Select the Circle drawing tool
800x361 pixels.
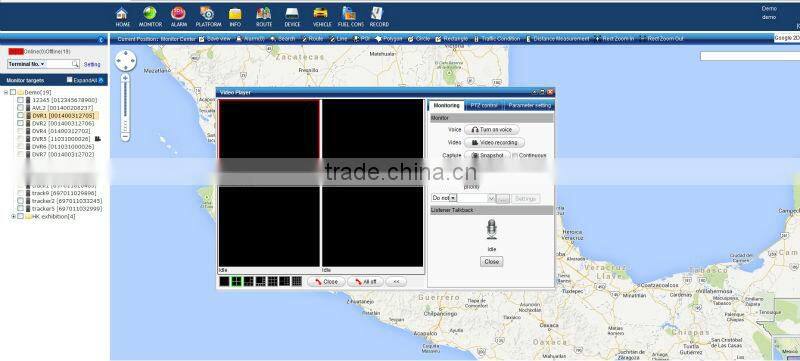419,39
